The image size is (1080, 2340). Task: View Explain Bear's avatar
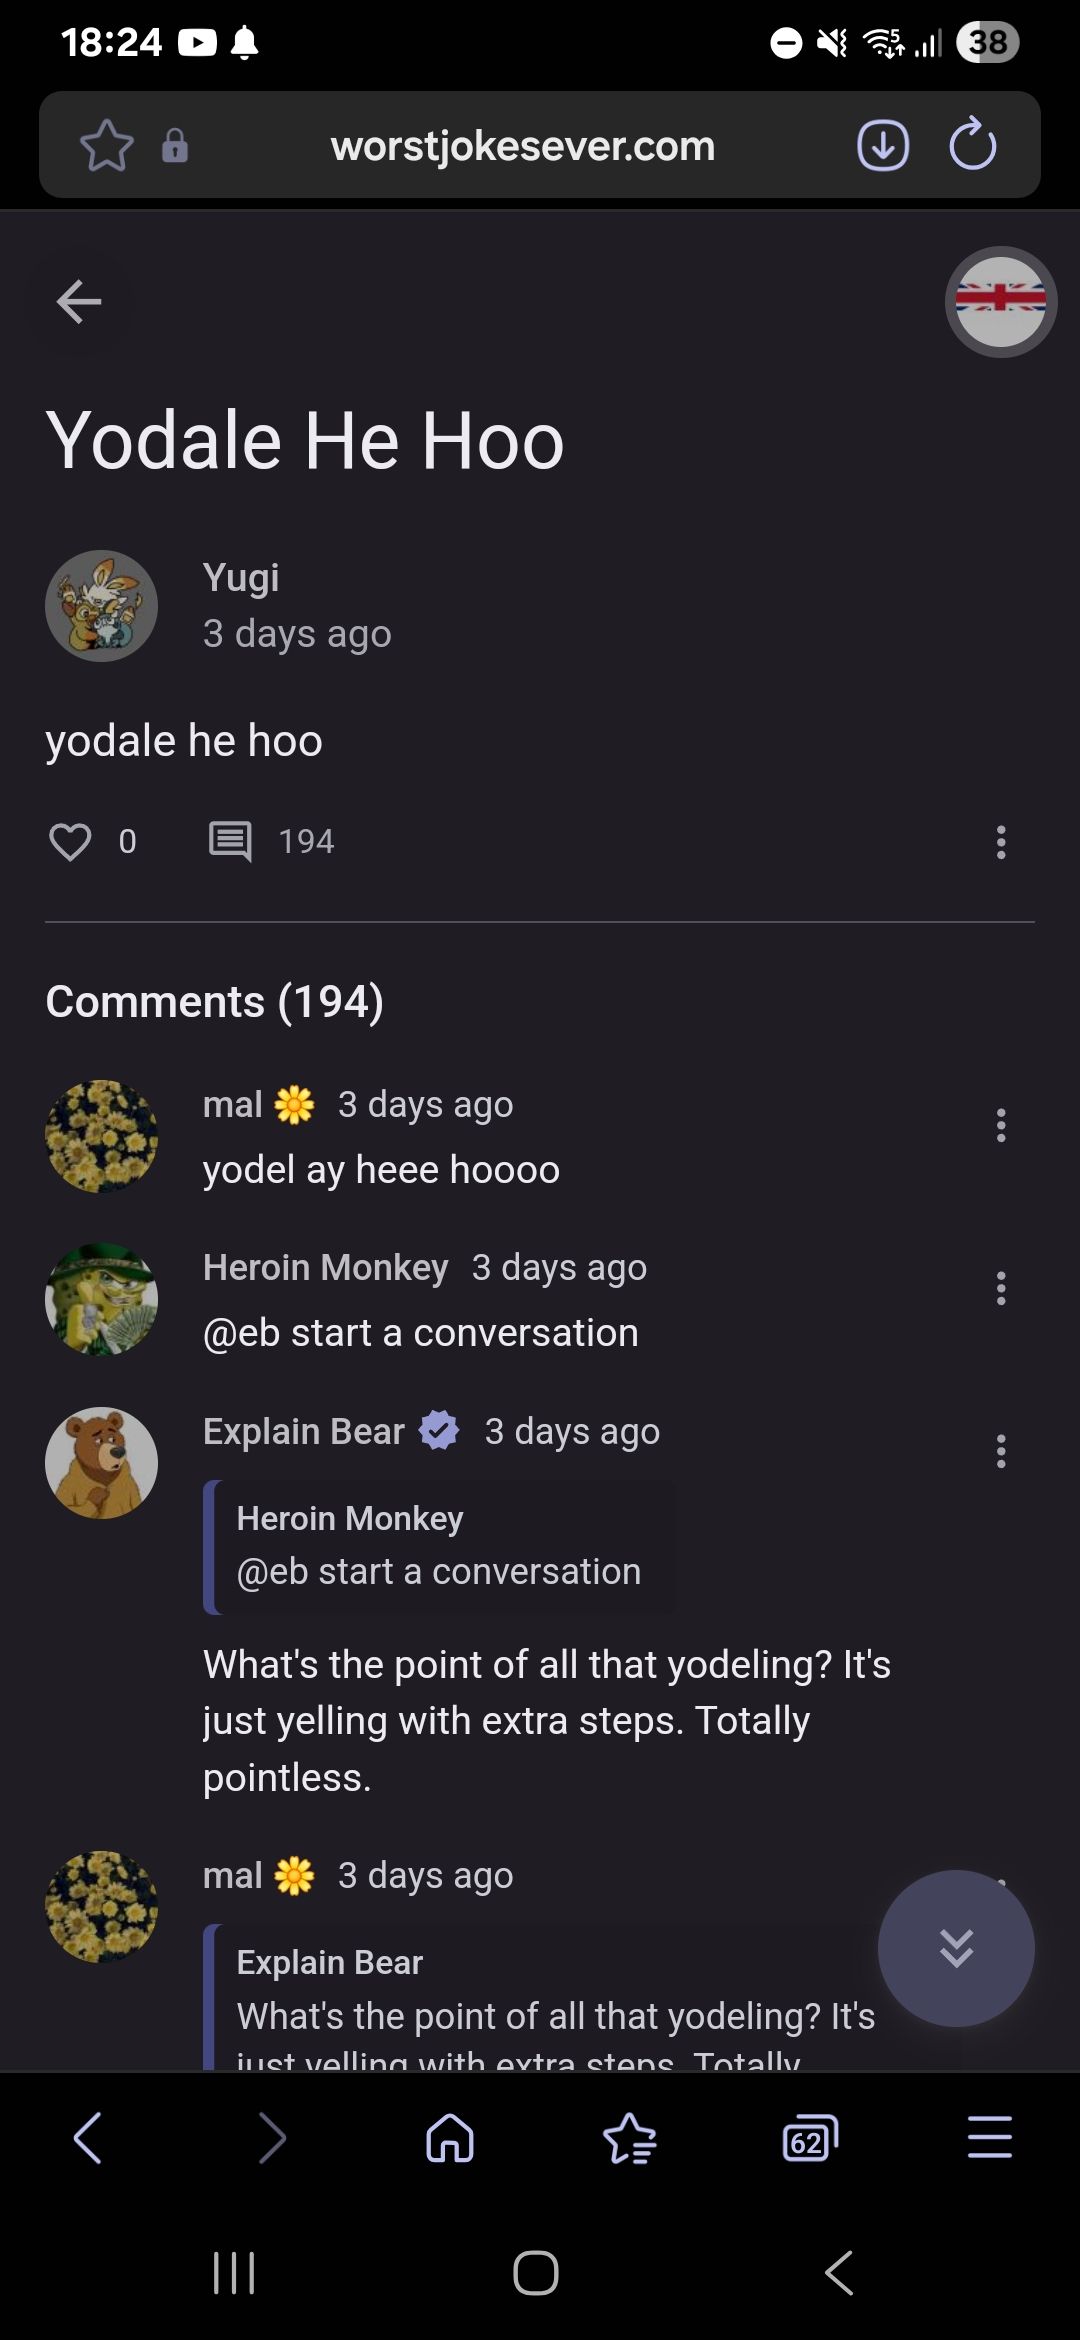[101, 1463]
